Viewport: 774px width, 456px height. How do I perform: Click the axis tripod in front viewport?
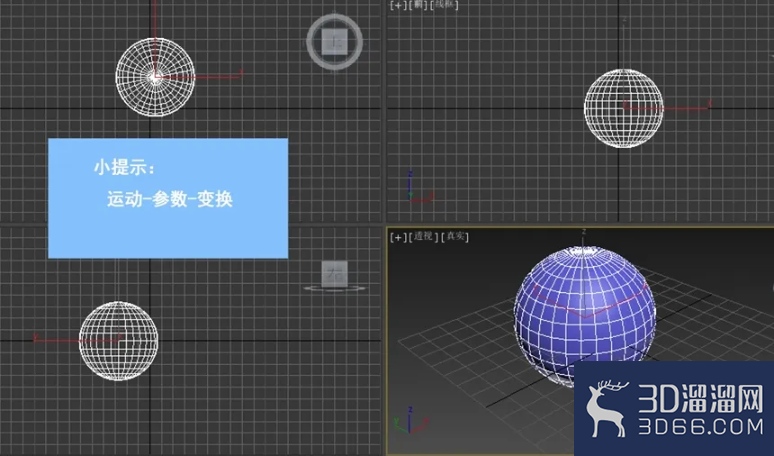pyautogui.click(x=419, y=188)
